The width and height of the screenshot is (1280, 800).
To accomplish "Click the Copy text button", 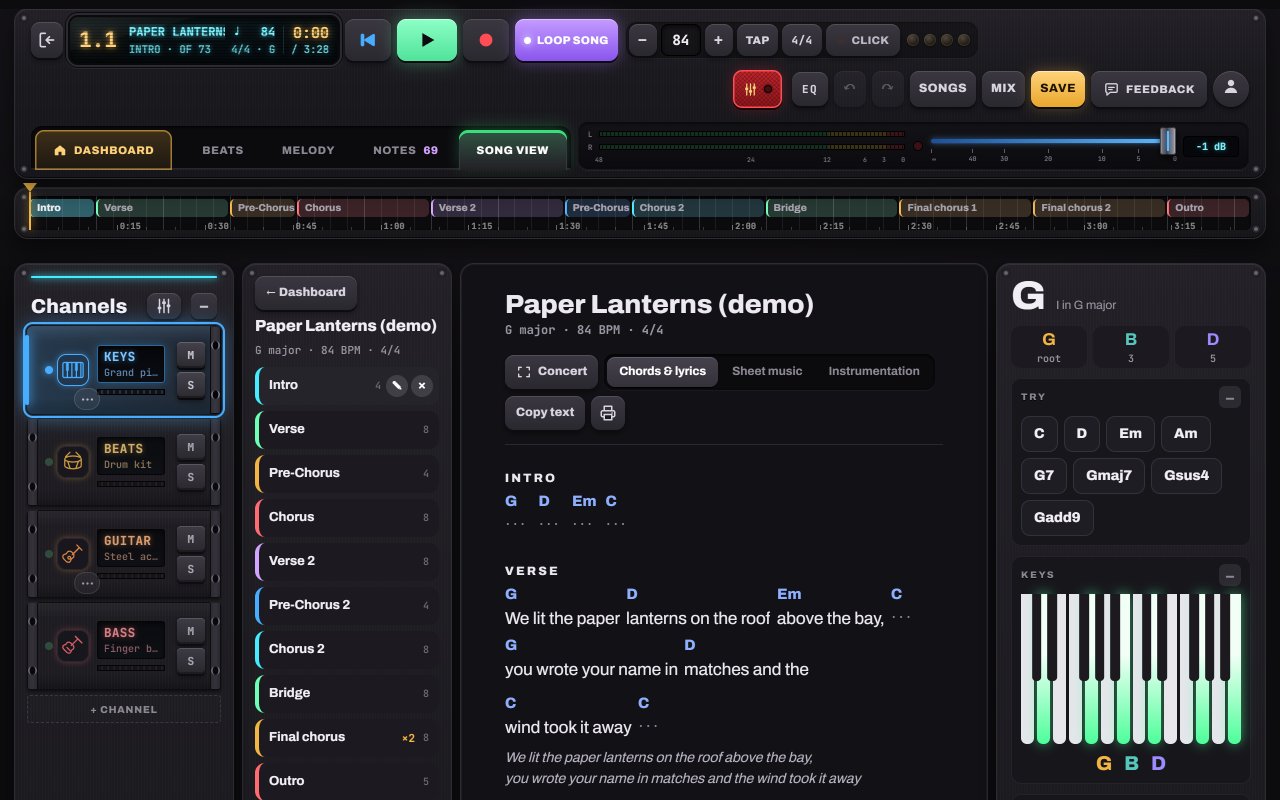I will [x=545, y=412].
